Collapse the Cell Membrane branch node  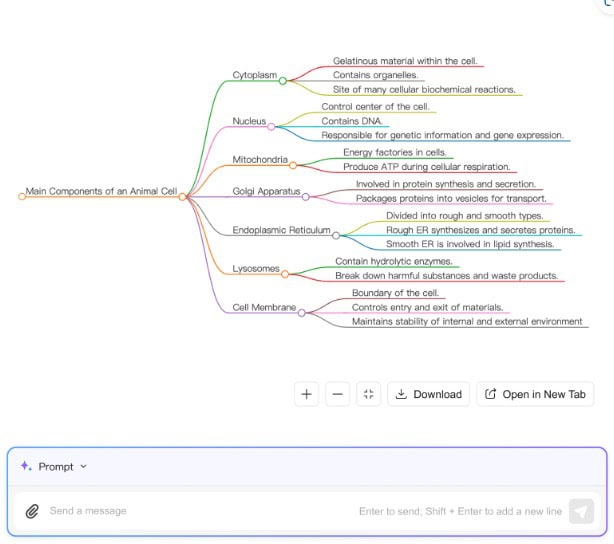point(301,313)
